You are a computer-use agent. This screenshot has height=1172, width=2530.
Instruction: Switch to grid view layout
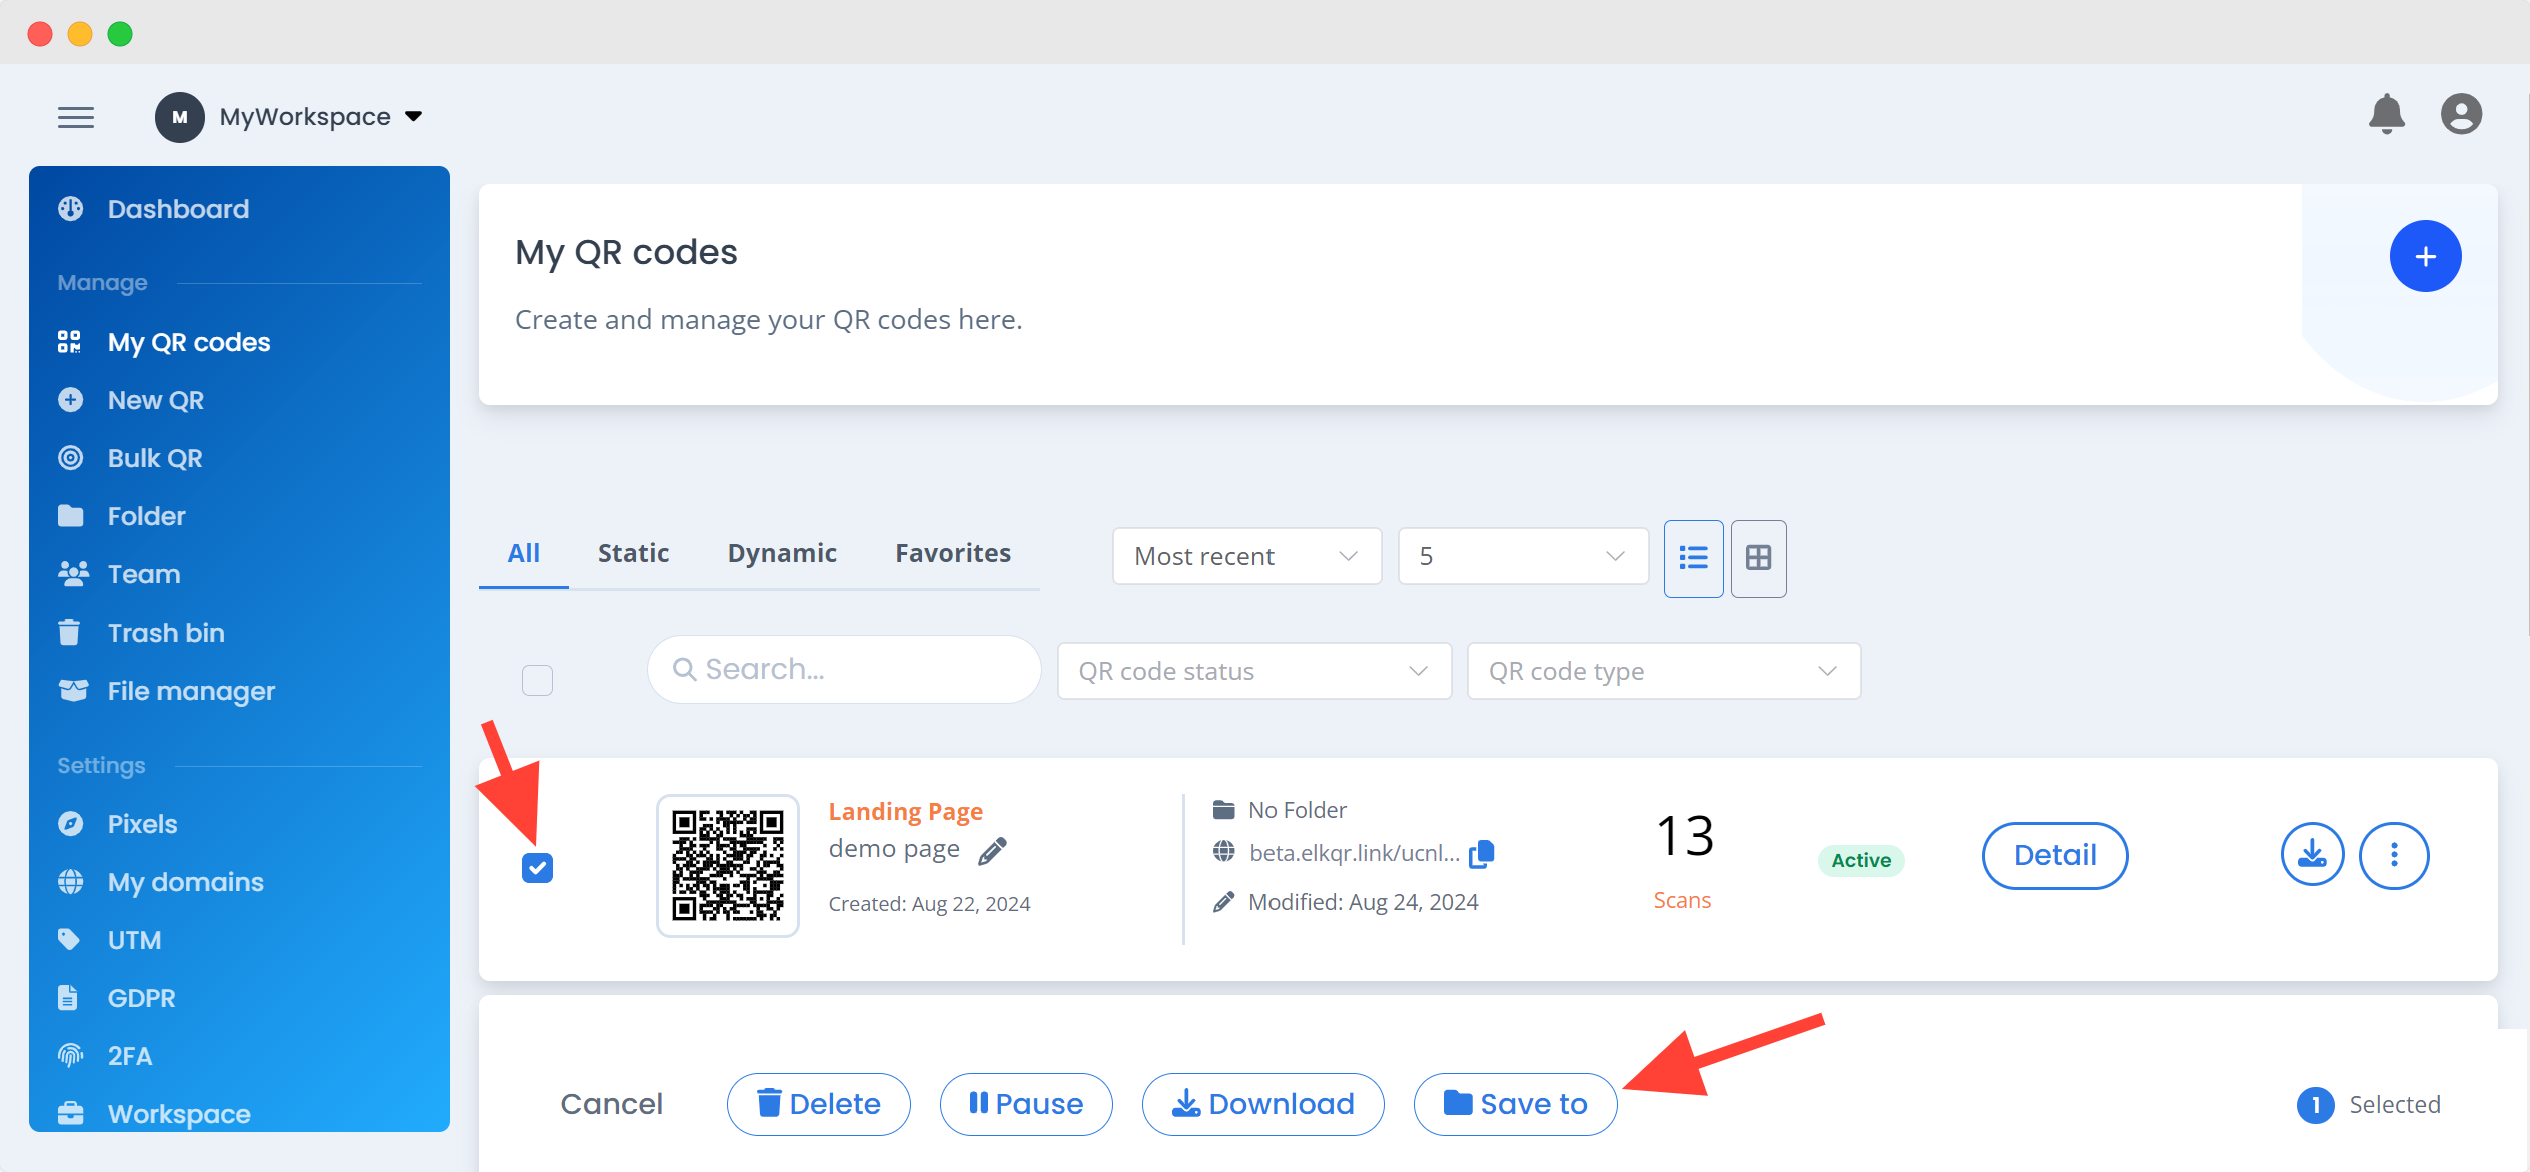[x=1758, y=558]
